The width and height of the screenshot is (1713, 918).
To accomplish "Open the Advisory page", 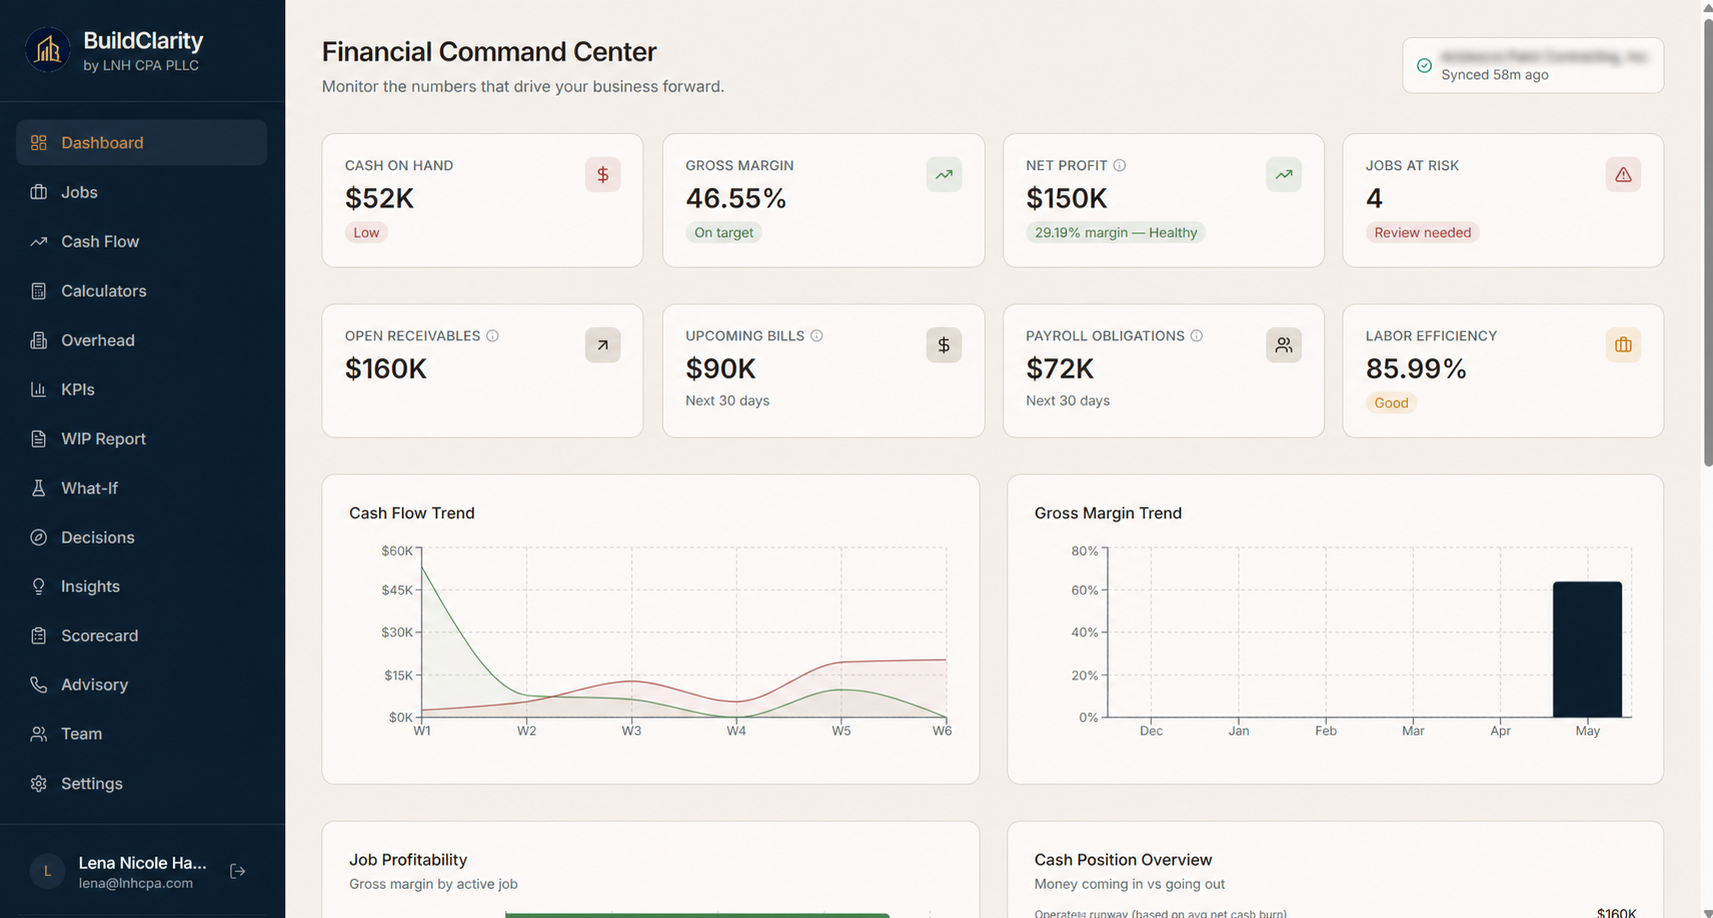I will (x=141, y=685).
